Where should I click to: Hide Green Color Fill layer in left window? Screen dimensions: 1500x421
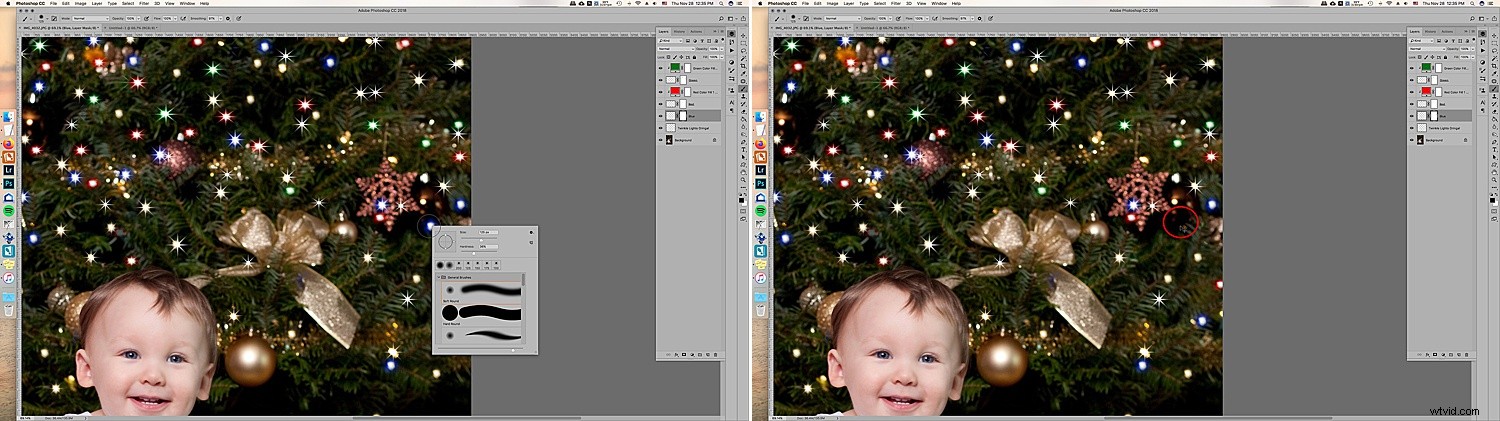[x=660, y=67]
